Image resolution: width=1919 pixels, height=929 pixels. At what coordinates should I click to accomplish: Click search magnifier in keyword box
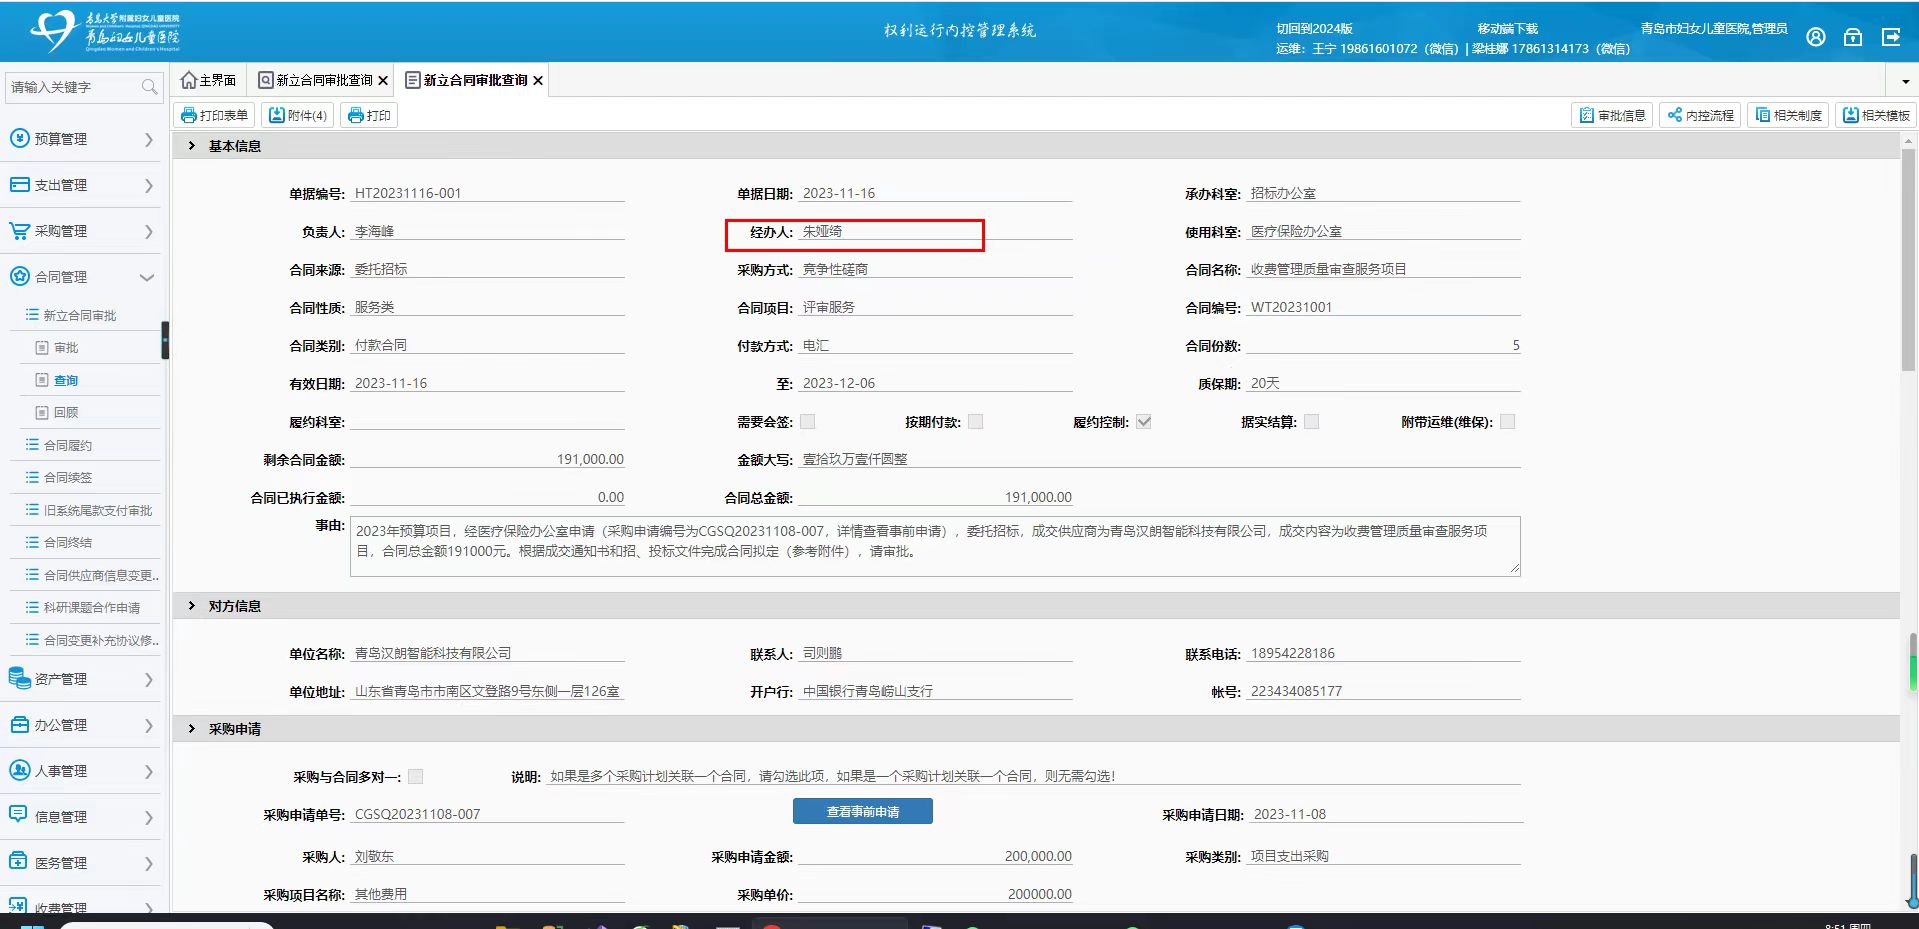[x=149, y=87]
